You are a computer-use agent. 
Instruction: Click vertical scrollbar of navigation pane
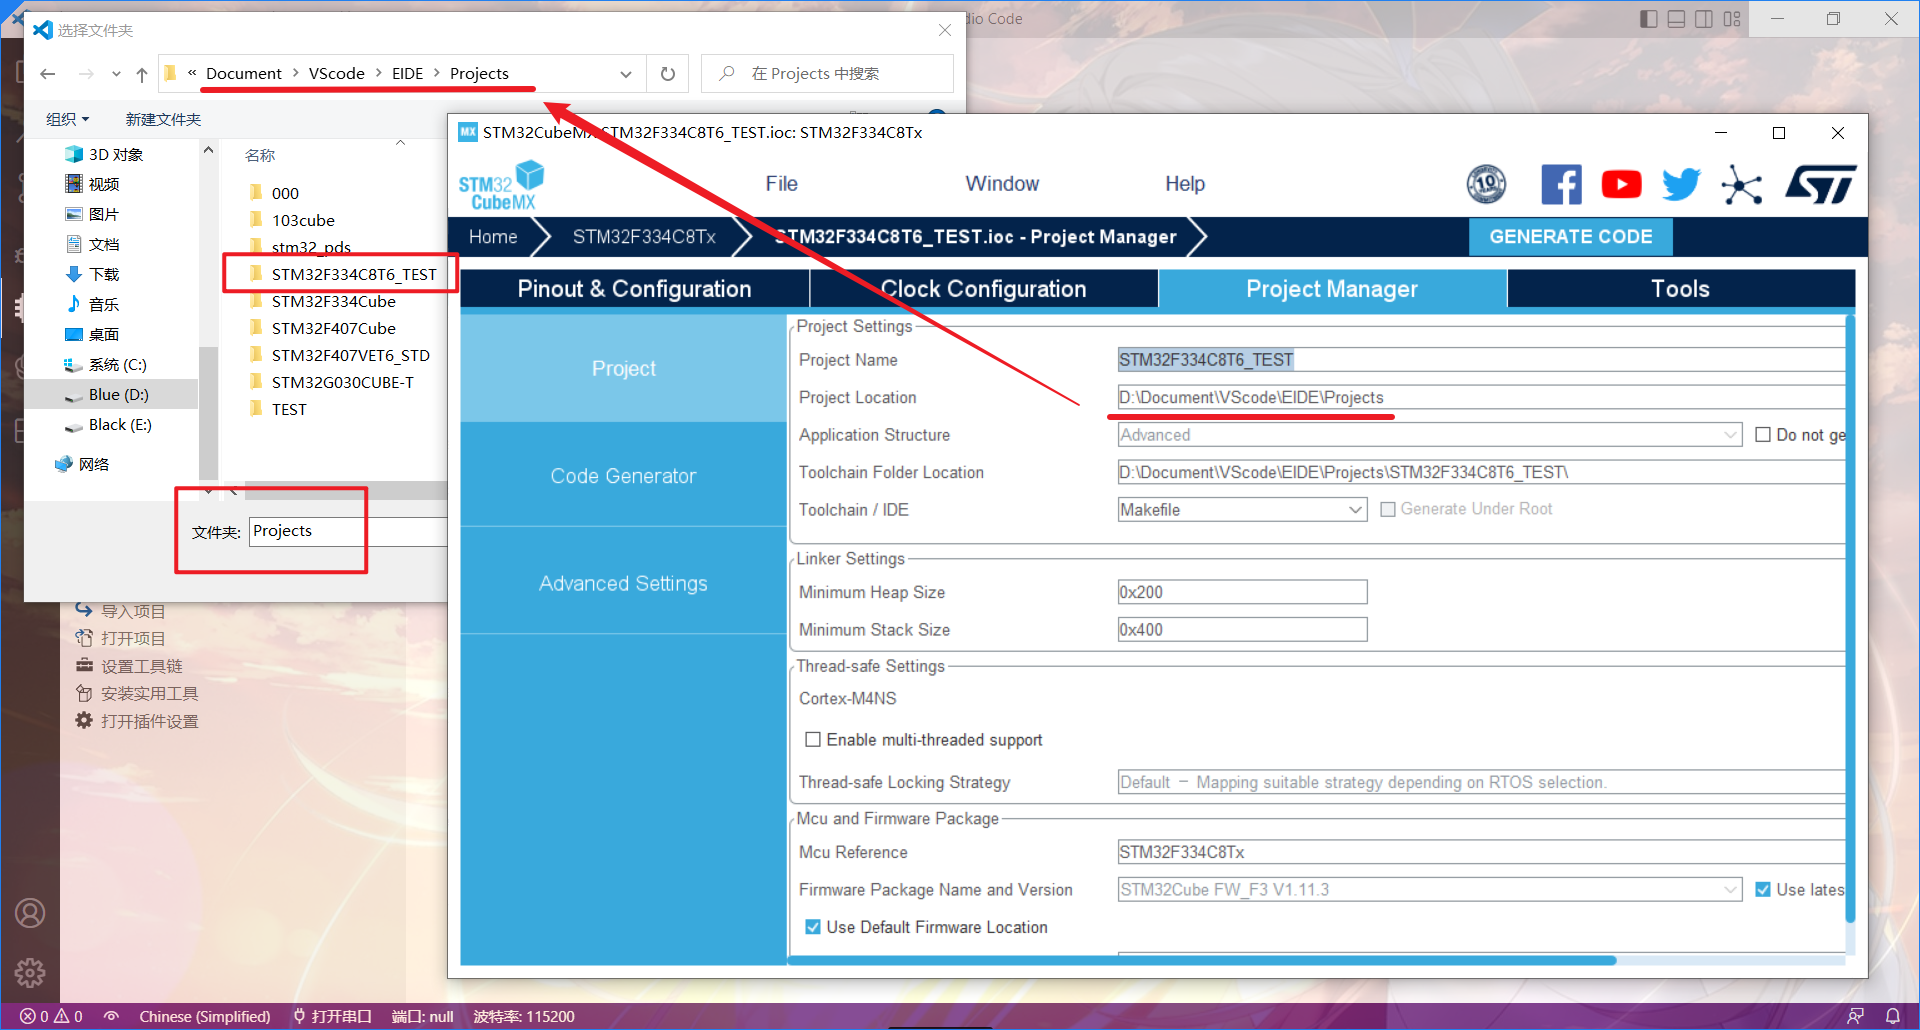point(208,413)
